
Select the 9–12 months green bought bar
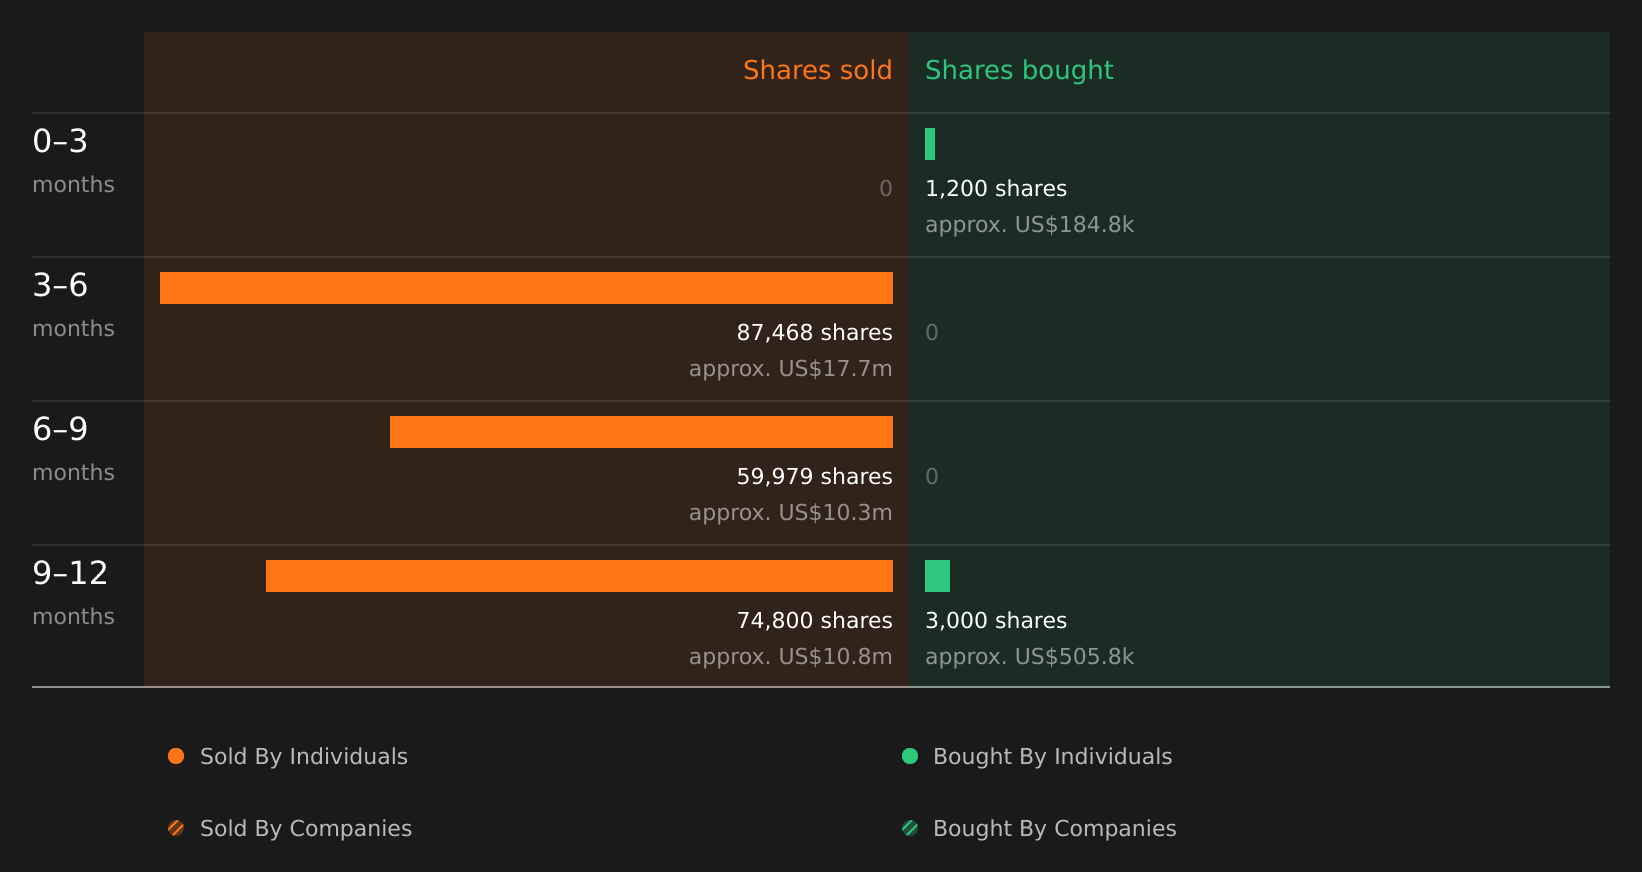(937, 576)
